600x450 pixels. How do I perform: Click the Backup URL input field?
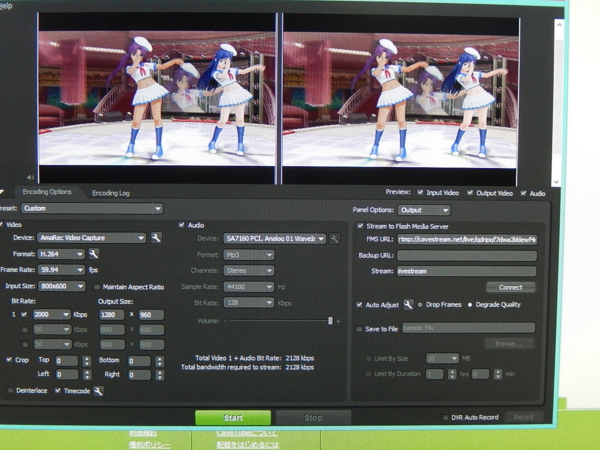[x=467, y=256]
